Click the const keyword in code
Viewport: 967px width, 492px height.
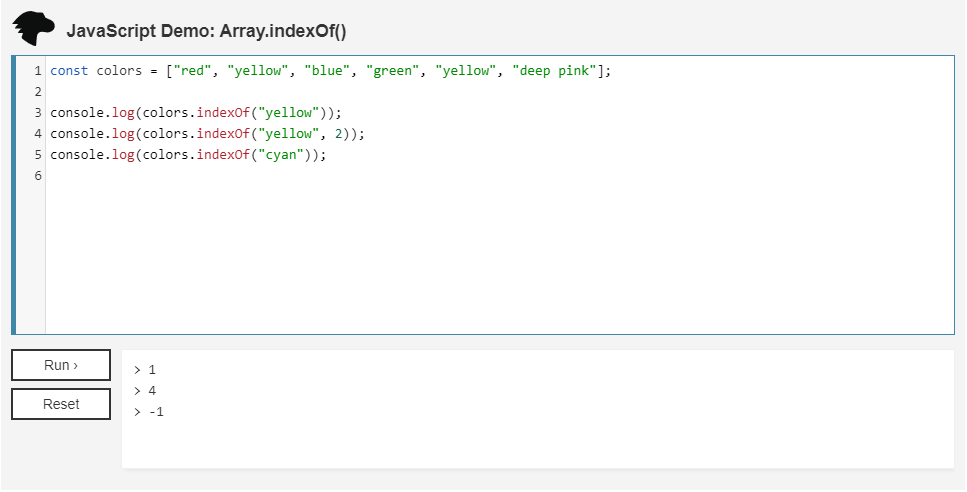(69, 71)
